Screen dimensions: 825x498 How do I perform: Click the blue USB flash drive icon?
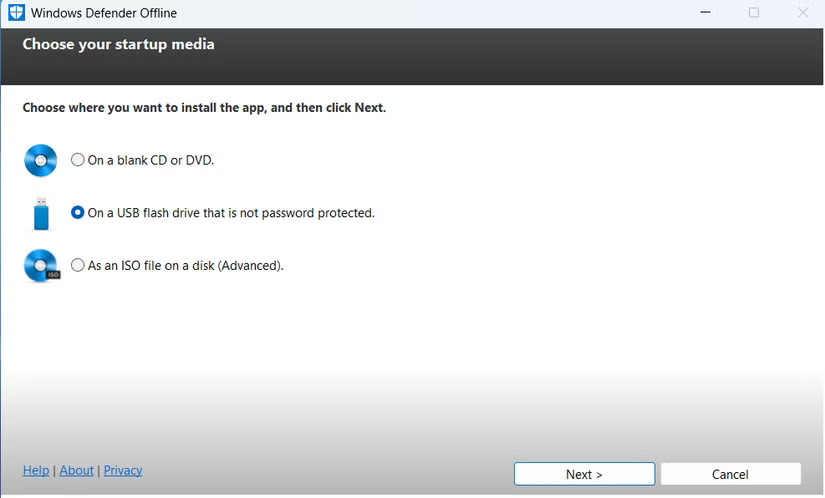click(41, 213)
